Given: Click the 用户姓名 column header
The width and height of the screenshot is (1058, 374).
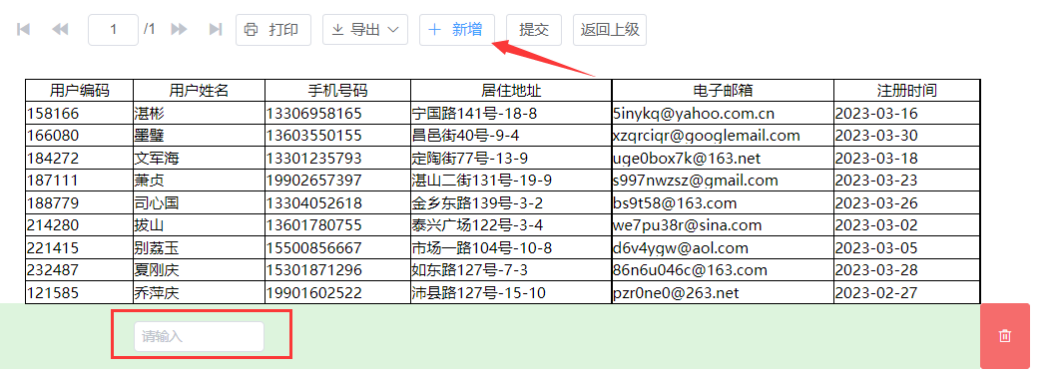Looking at the screenshot, I should coord(199,90).
